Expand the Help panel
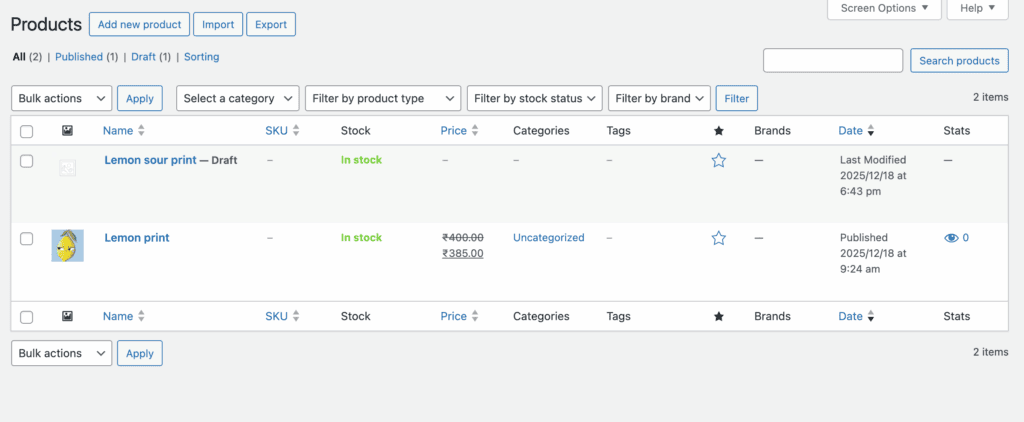 pos(978,8)
